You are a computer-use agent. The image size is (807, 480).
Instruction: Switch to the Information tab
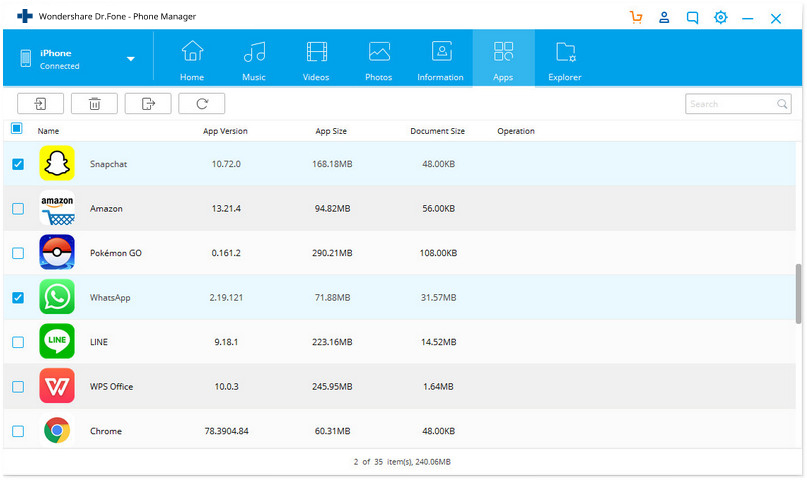coord(441,60)
